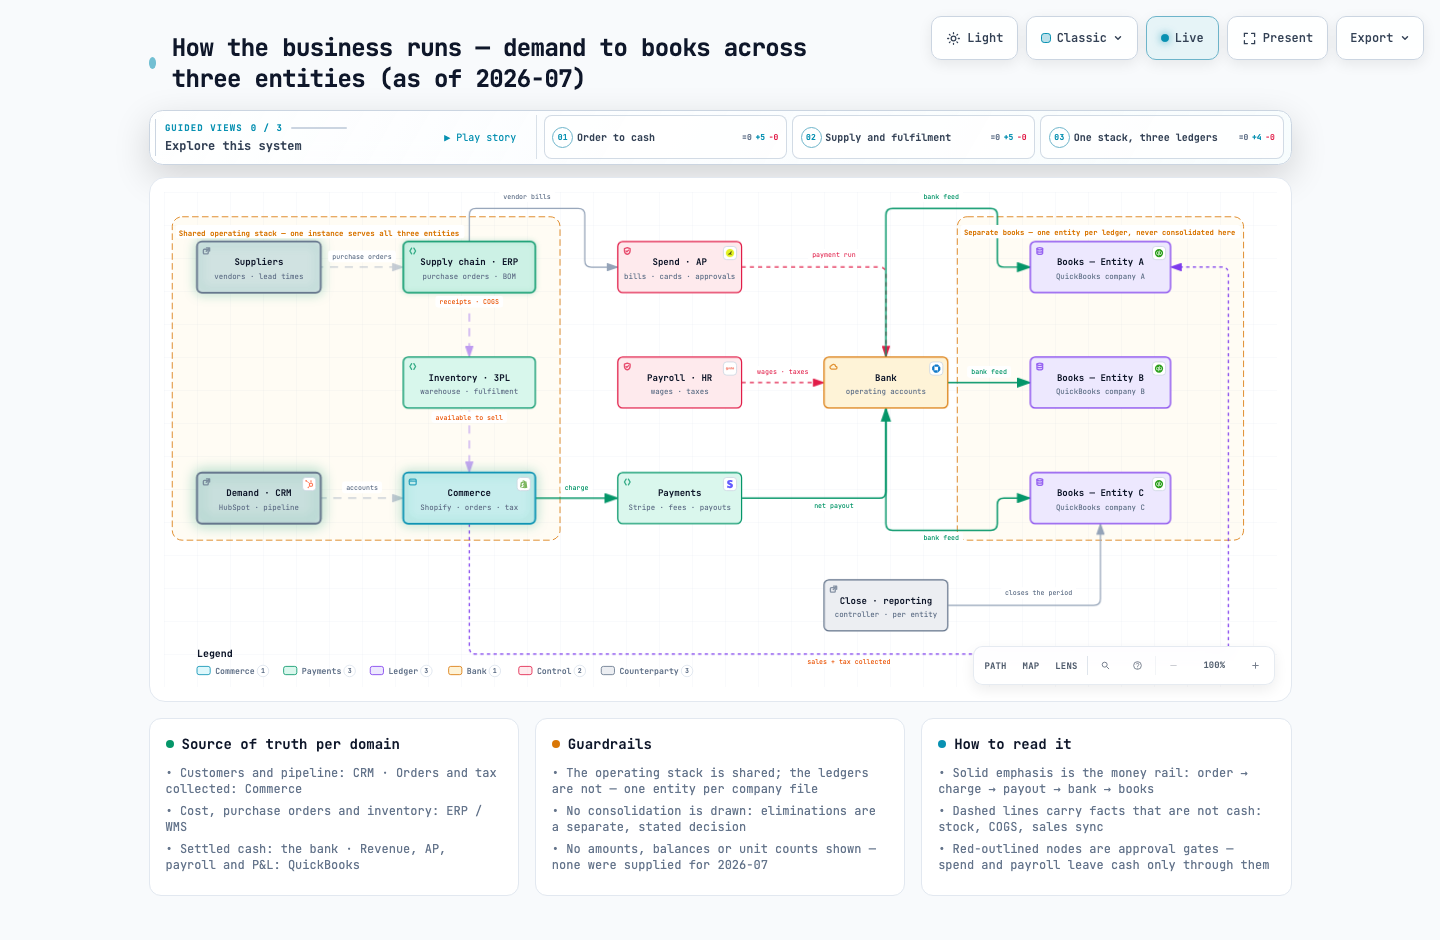Click the 'vendor bills' edge label
1440x940 pixels.
(527, 197)
